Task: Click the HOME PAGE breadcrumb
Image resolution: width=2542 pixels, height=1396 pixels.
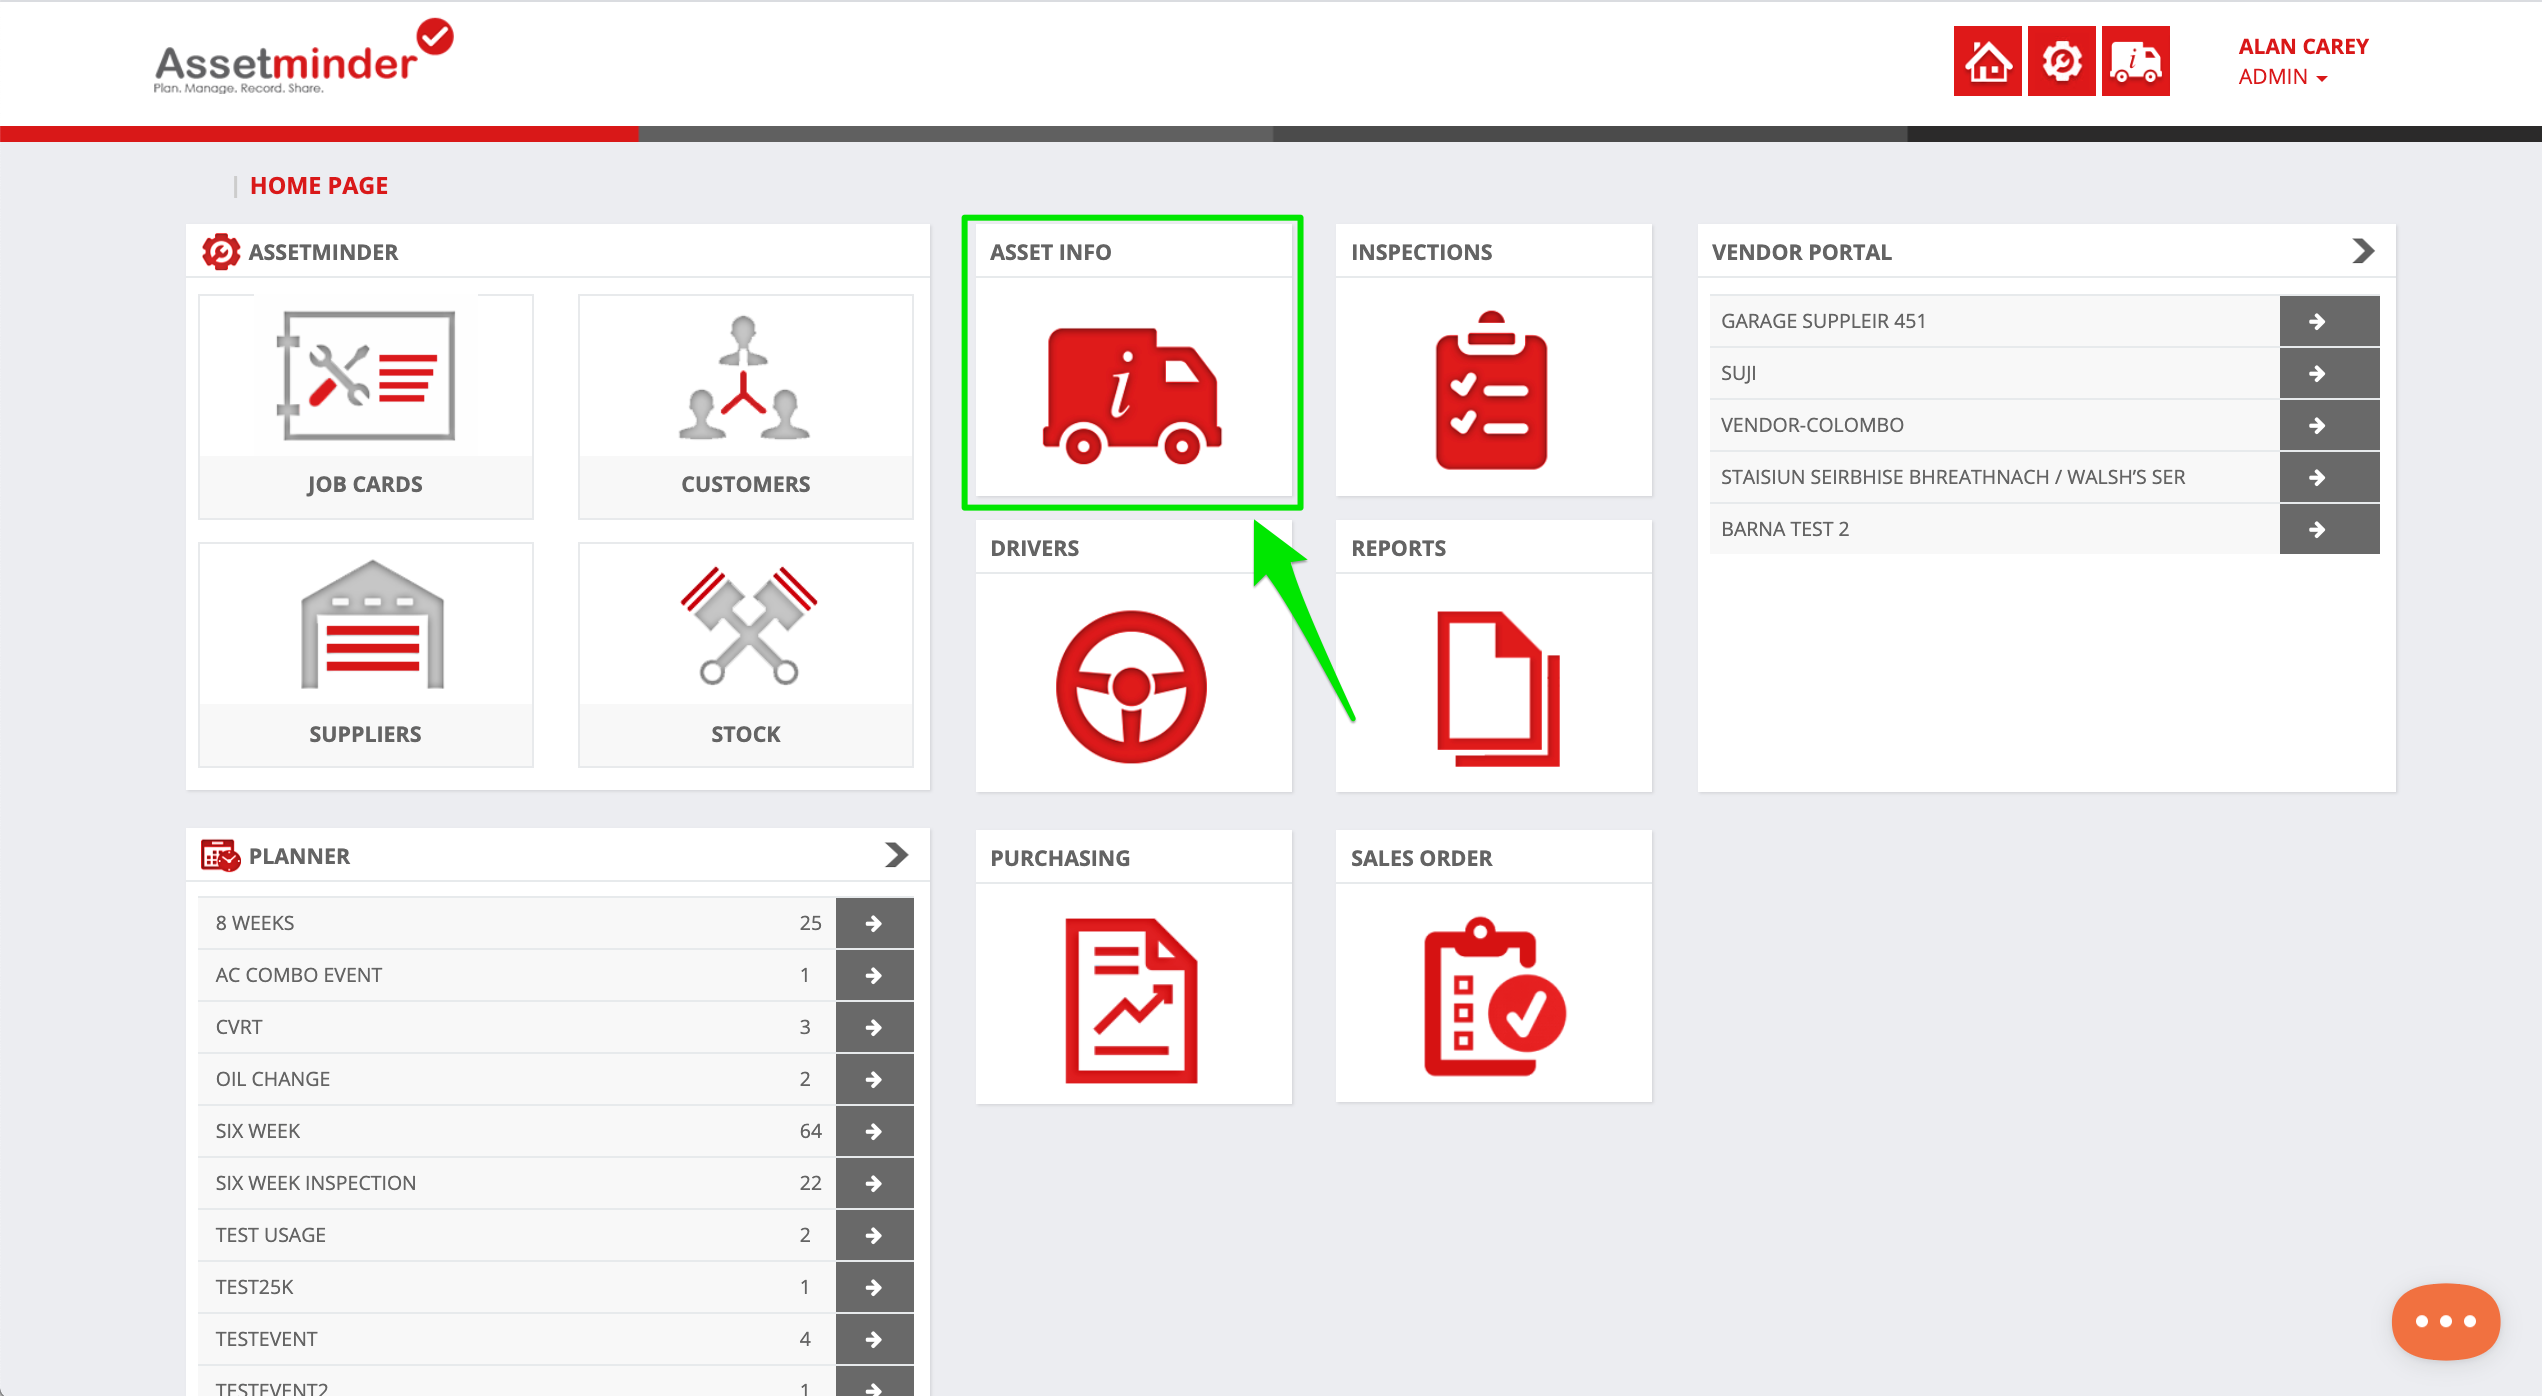Action: (x=319, y=186)
